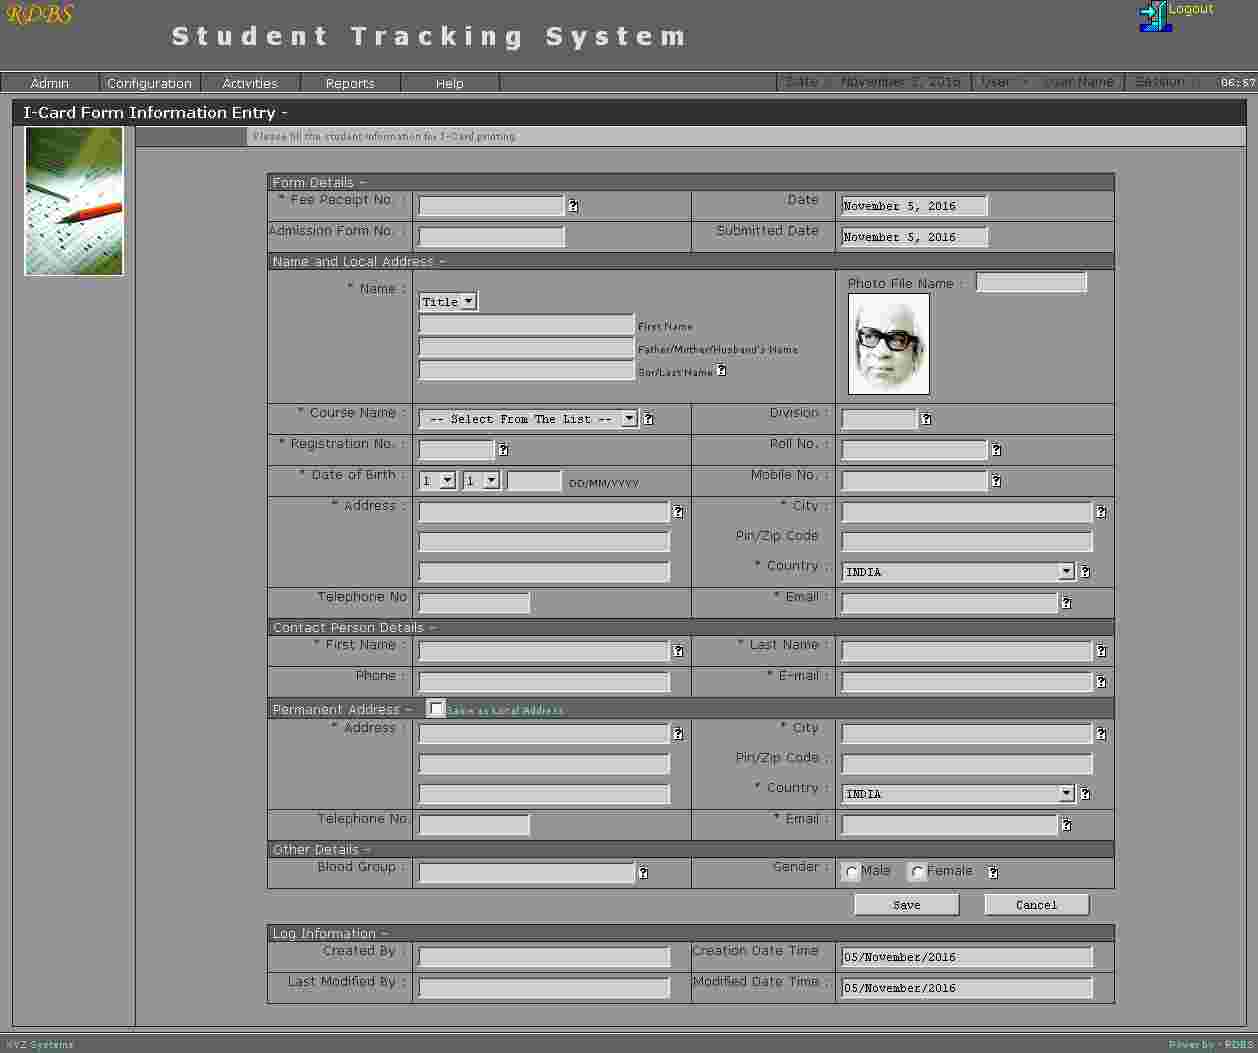The image size is (1258, 1053).
Task: Open the Activities menu
Action: [x=250, y=83]
